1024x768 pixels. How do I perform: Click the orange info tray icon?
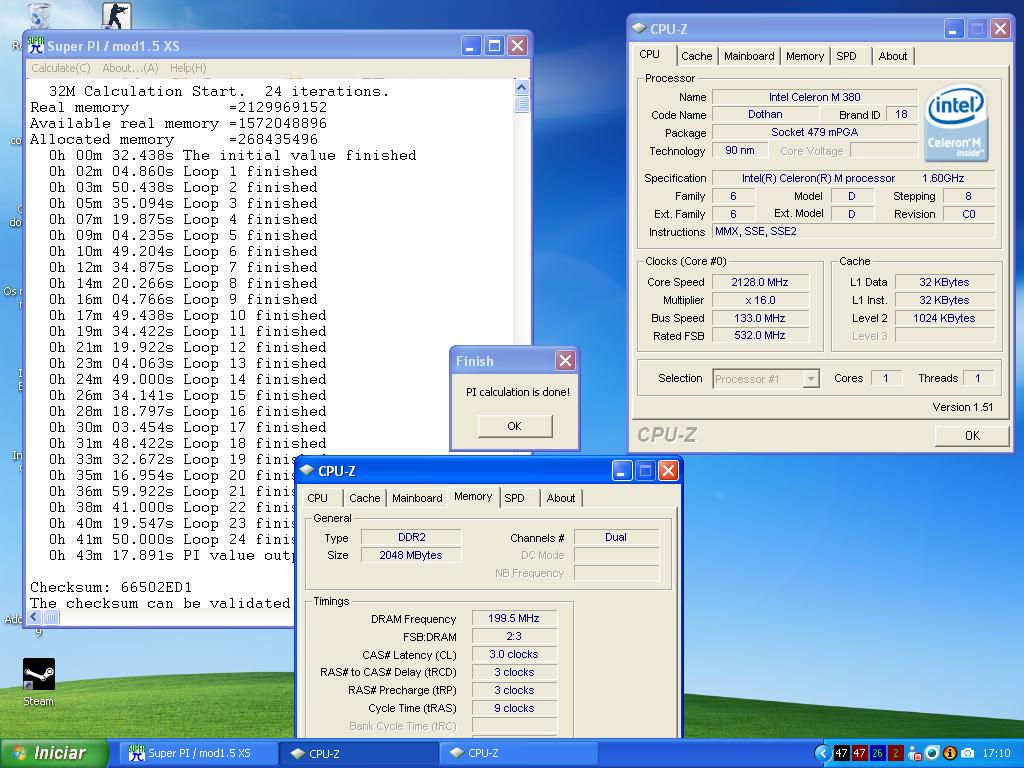point(950,753)
